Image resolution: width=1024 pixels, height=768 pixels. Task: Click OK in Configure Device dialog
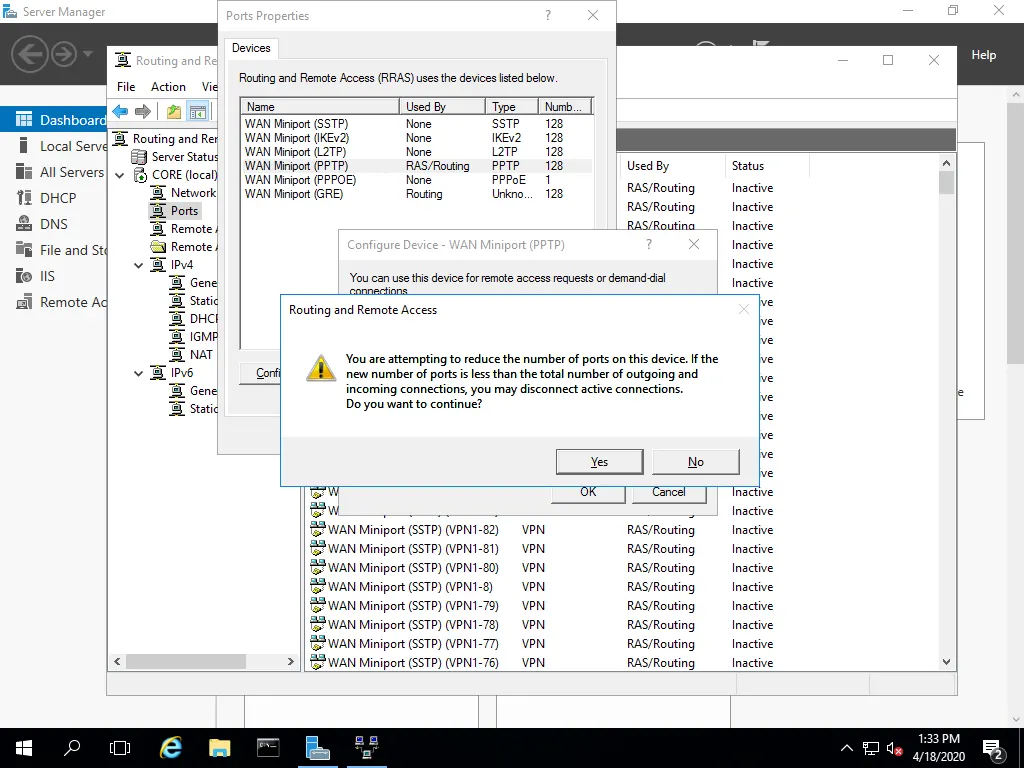click(588, 492)
